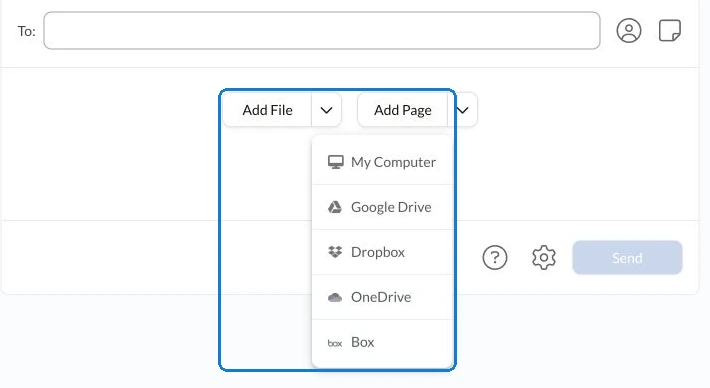This screenshot has width=710, height=388.
Task: Select OneDrive as file source
Action: 383,297
